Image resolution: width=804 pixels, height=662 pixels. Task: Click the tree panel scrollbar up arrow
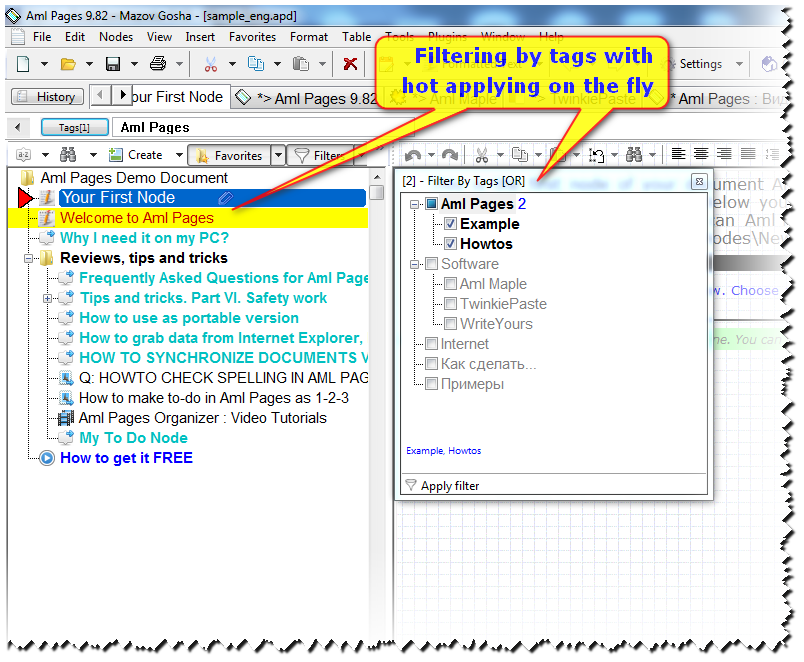coord(377,177)
